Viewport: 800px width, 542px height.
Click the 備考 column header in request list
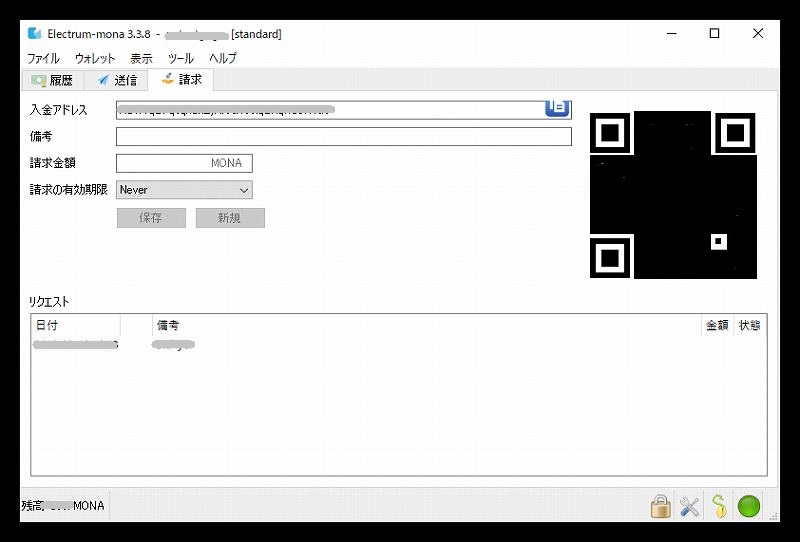click(427, 325)
